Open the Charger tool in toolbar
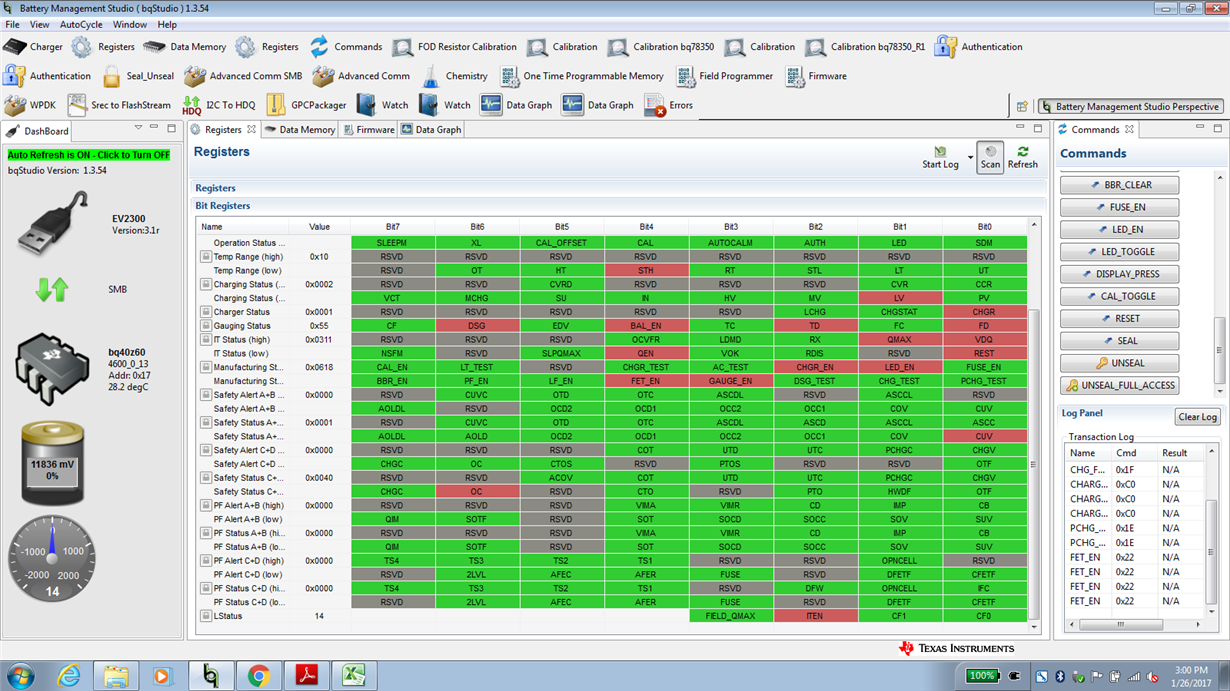This screenshot has width=1230, height=691. point(33,47)
